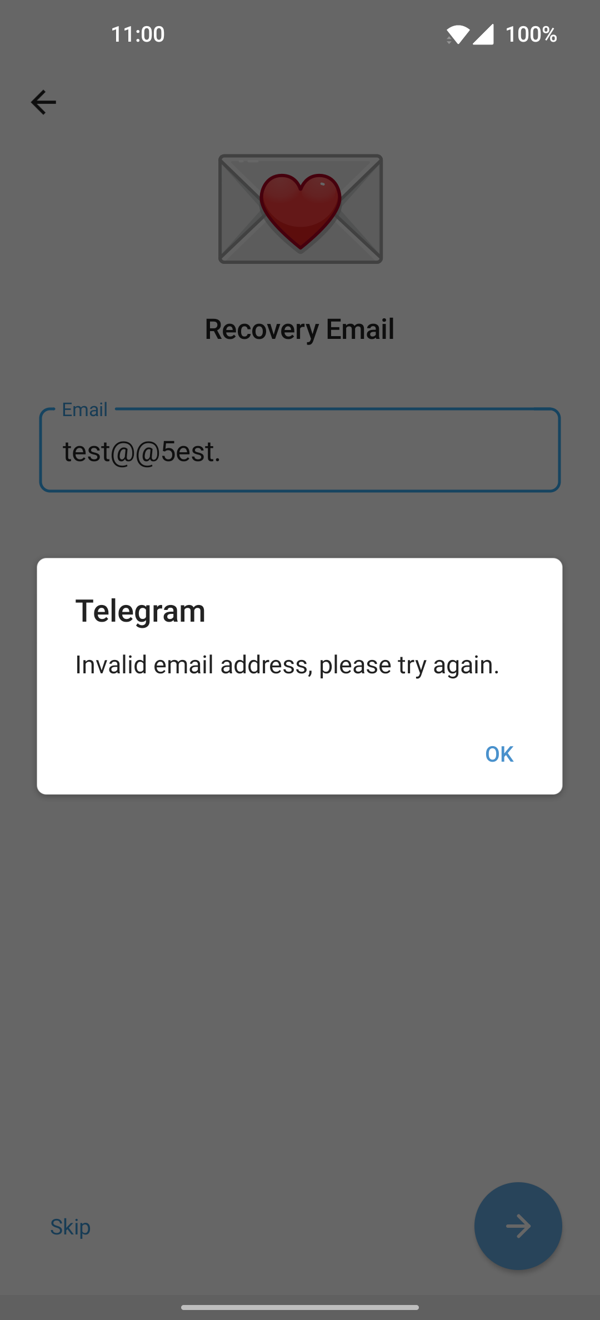This screenshot has width=600, height=1320.
Task: Tap the entered text test@@5est.
Action: (141, 452)
